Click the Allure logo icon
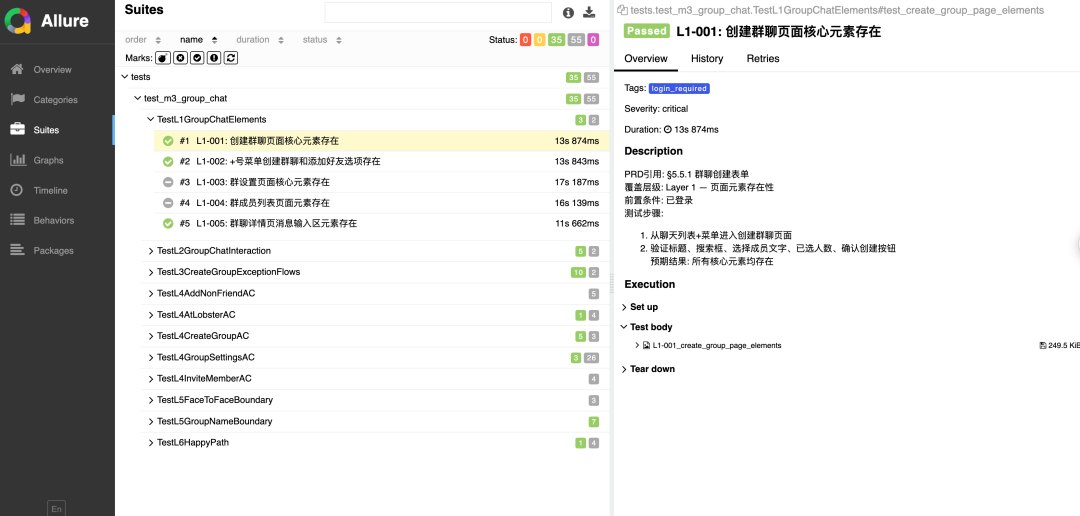Viewport: 1080px width, 516px height. [x=18, y=21]
